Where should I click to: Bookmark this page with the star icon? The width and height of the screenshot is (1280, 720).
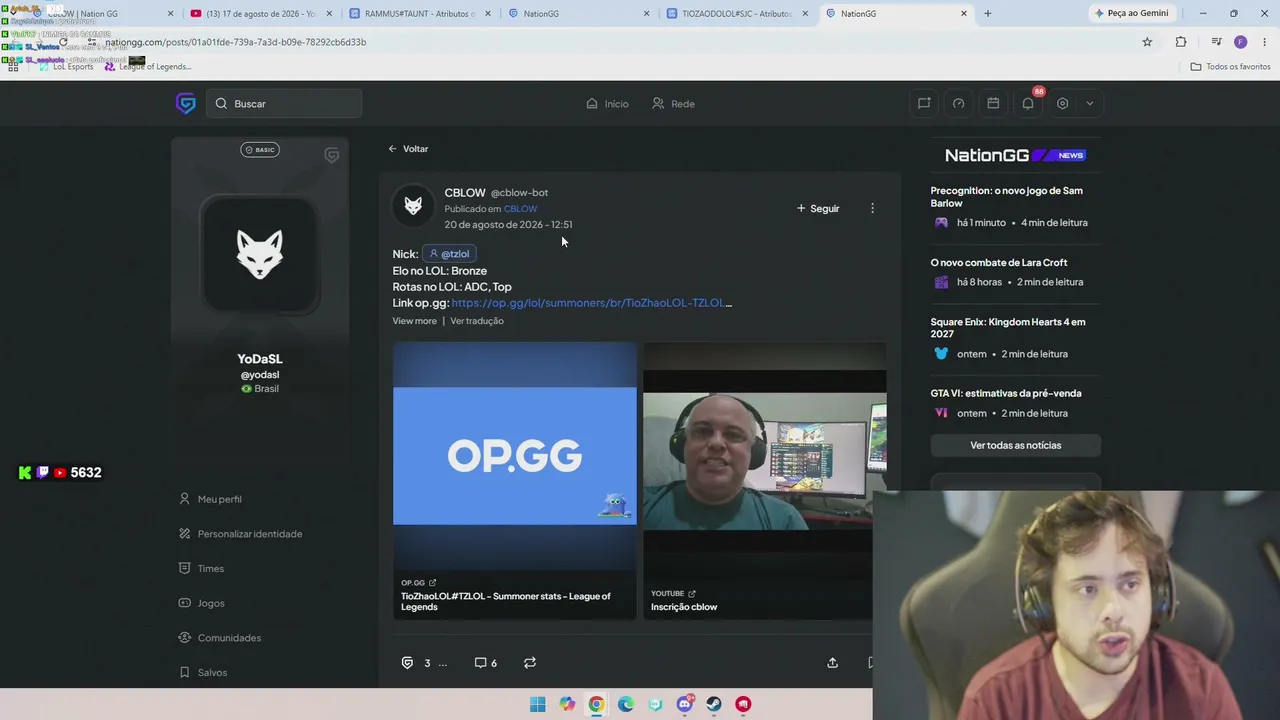[x=1147, y=42]
